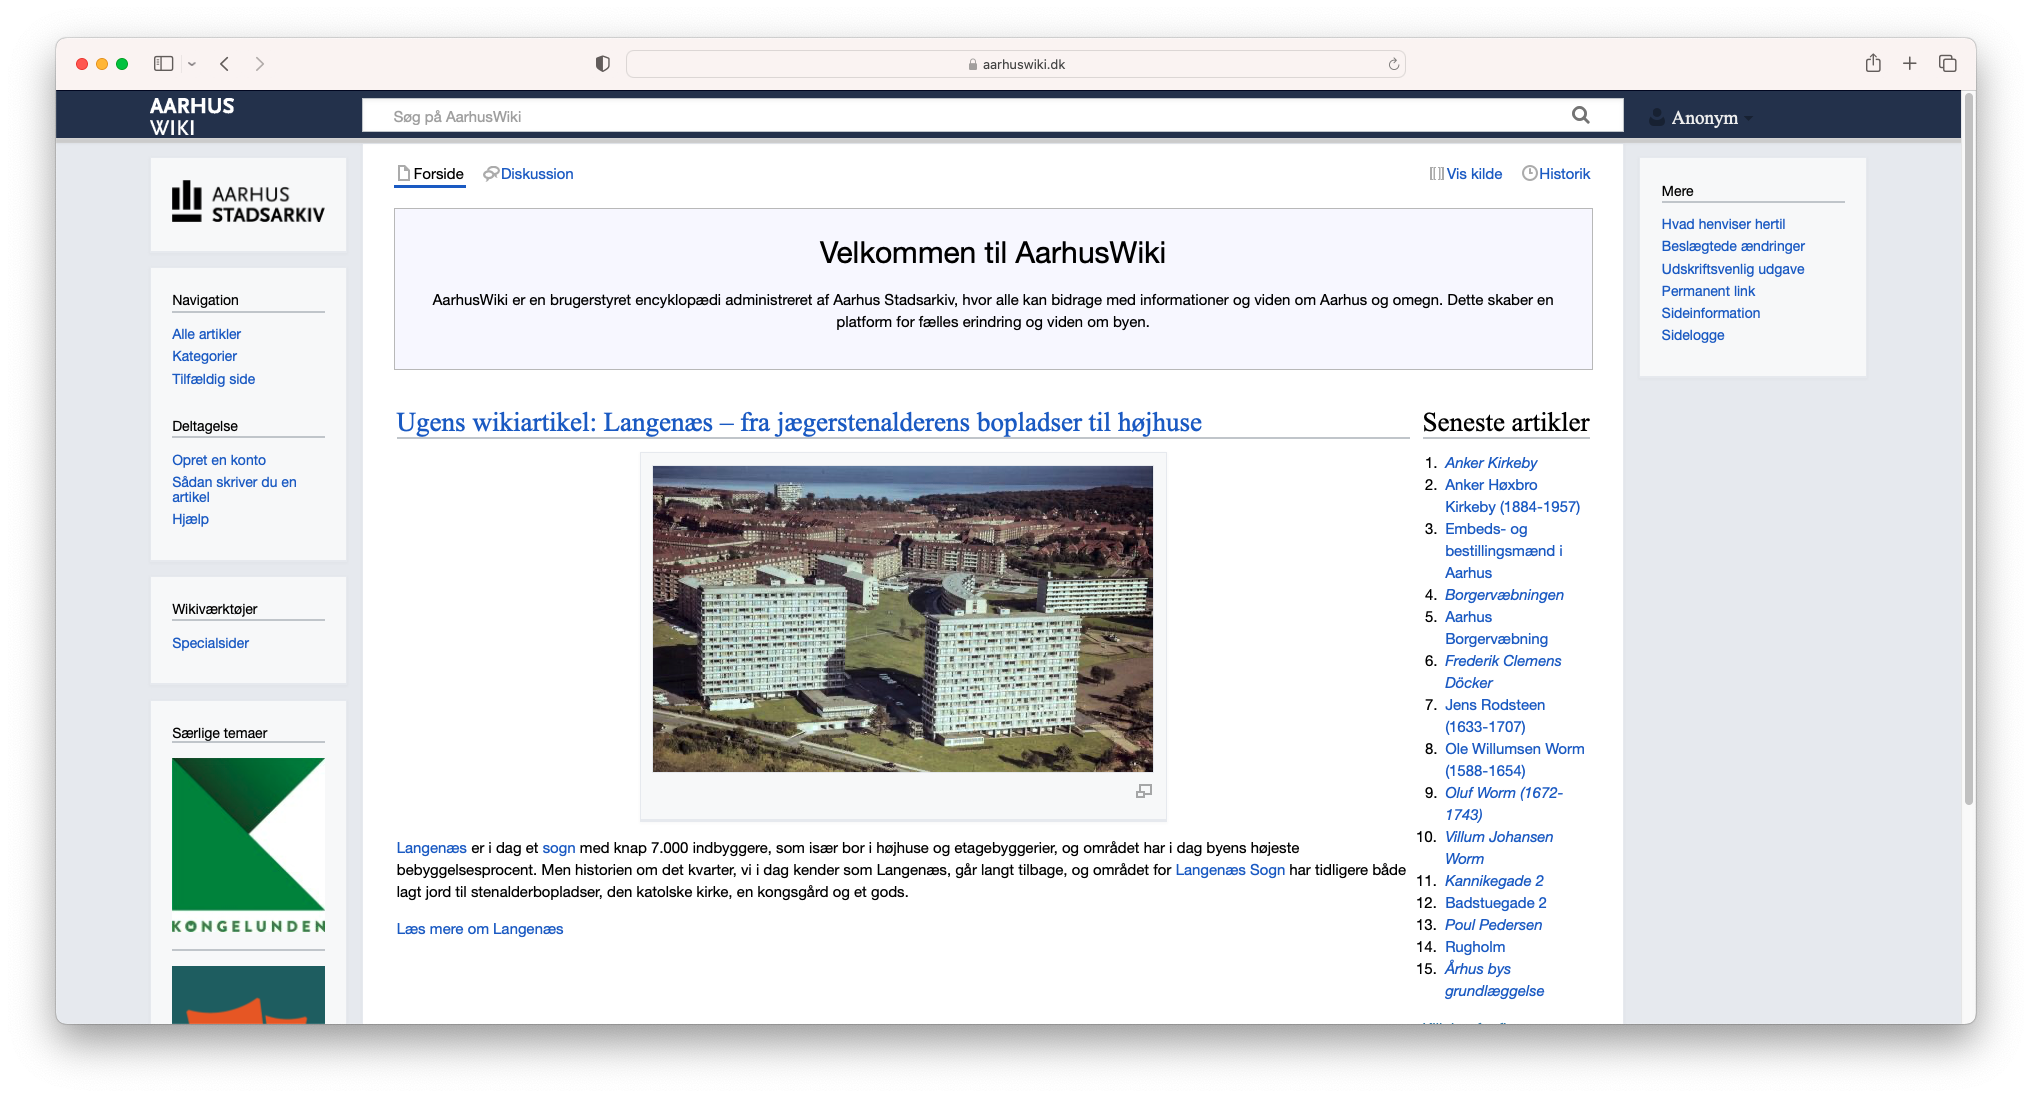Reload the page with the refresh icon
The width and height of the screenshot is (2032, 1098).
tap(1393, 64)
